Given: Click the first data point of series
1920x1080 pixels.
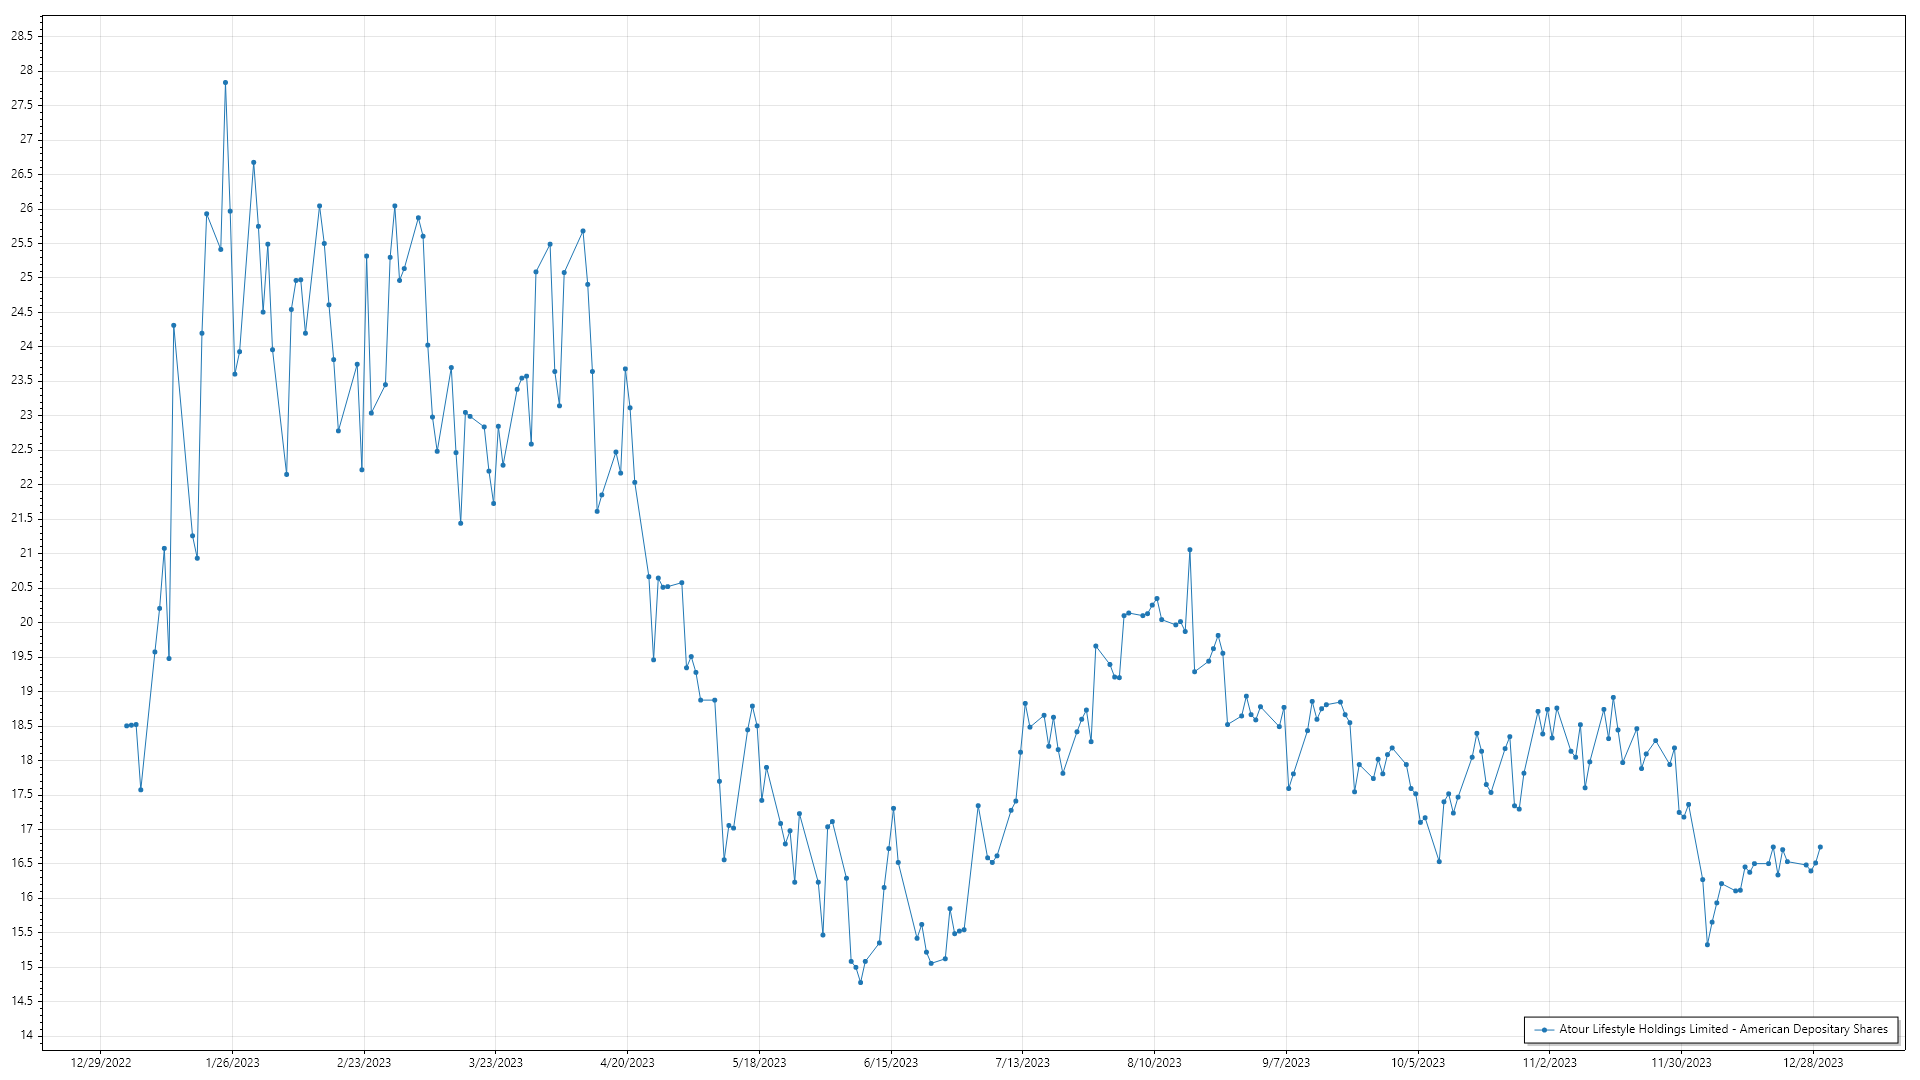Looking at the screenshot, I should pyautogui.click(x=126, y=726).
